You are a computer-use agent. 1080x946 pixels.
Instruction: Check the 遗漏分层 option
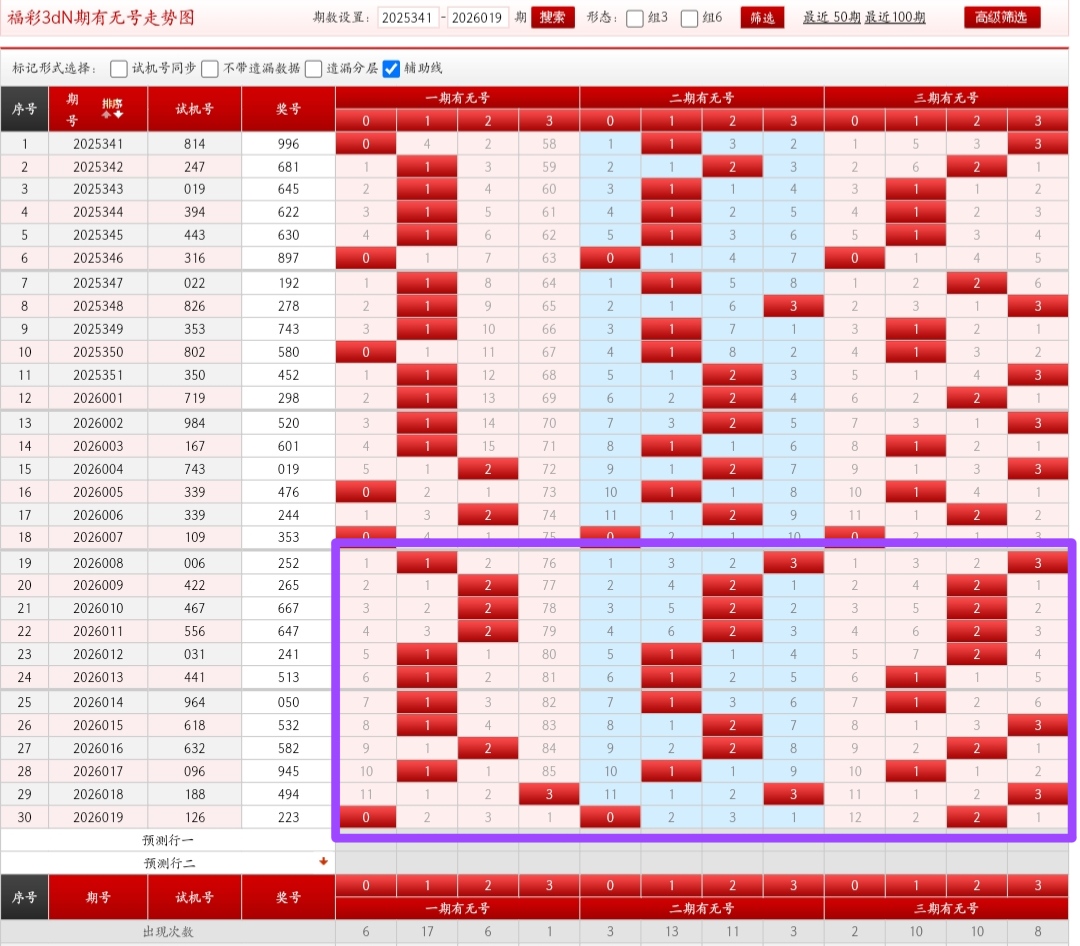pos(313,69)
